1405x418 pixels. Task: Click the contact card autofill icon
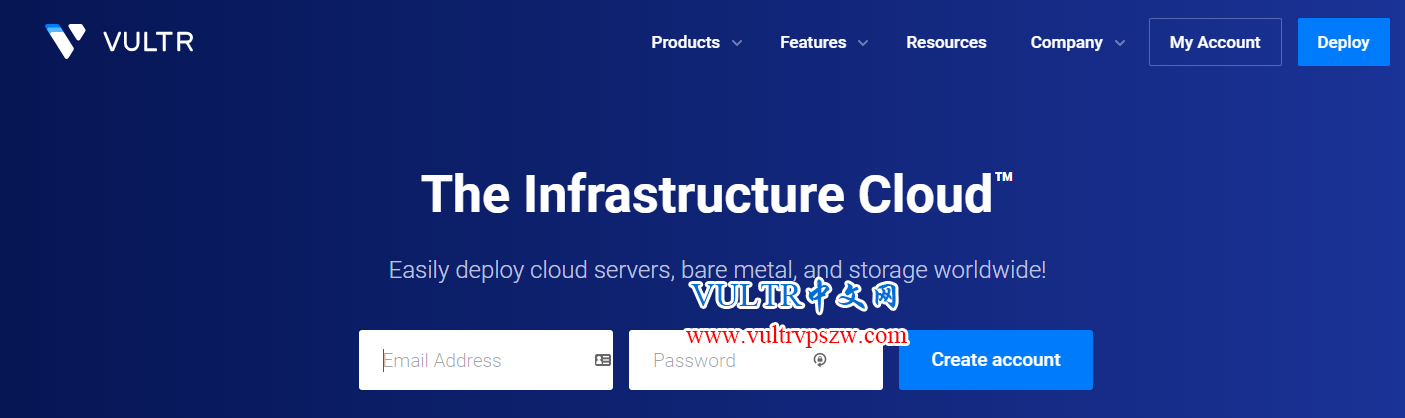tap(603, 360)
